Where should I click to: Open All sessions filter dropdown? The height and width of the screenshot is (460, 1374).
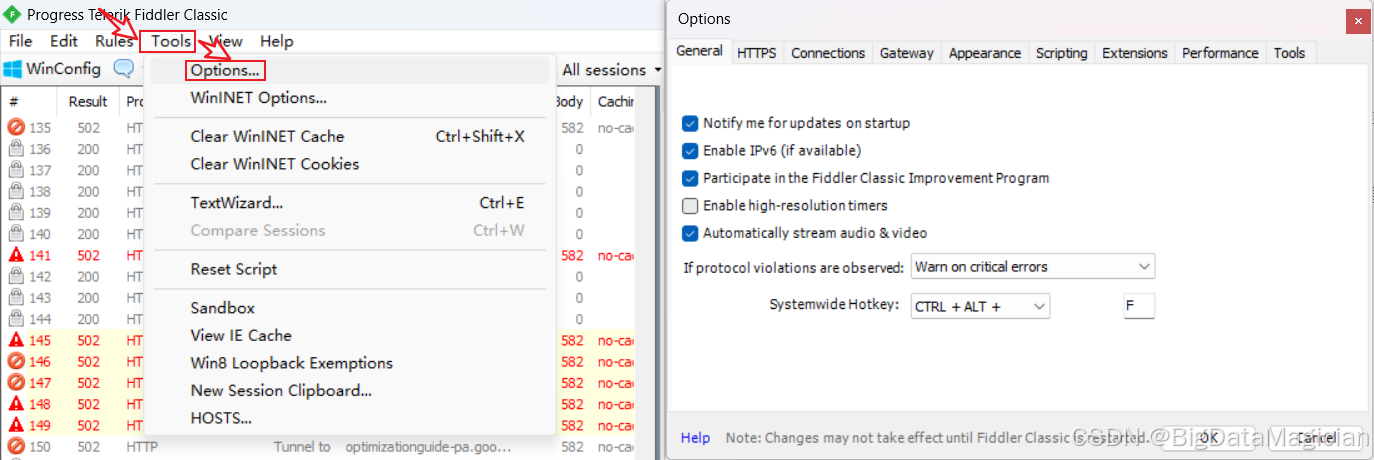[611, 70]
